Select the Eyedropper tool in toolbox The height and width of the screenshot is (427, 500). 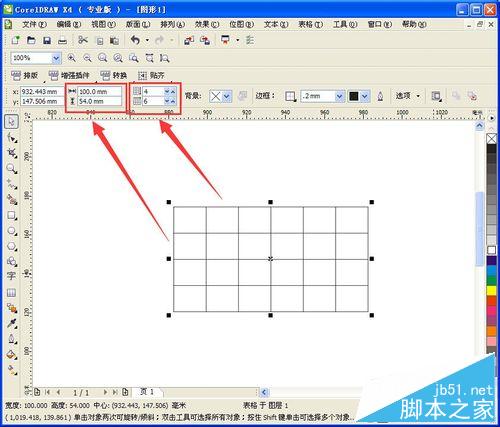(x=12, y=323)
